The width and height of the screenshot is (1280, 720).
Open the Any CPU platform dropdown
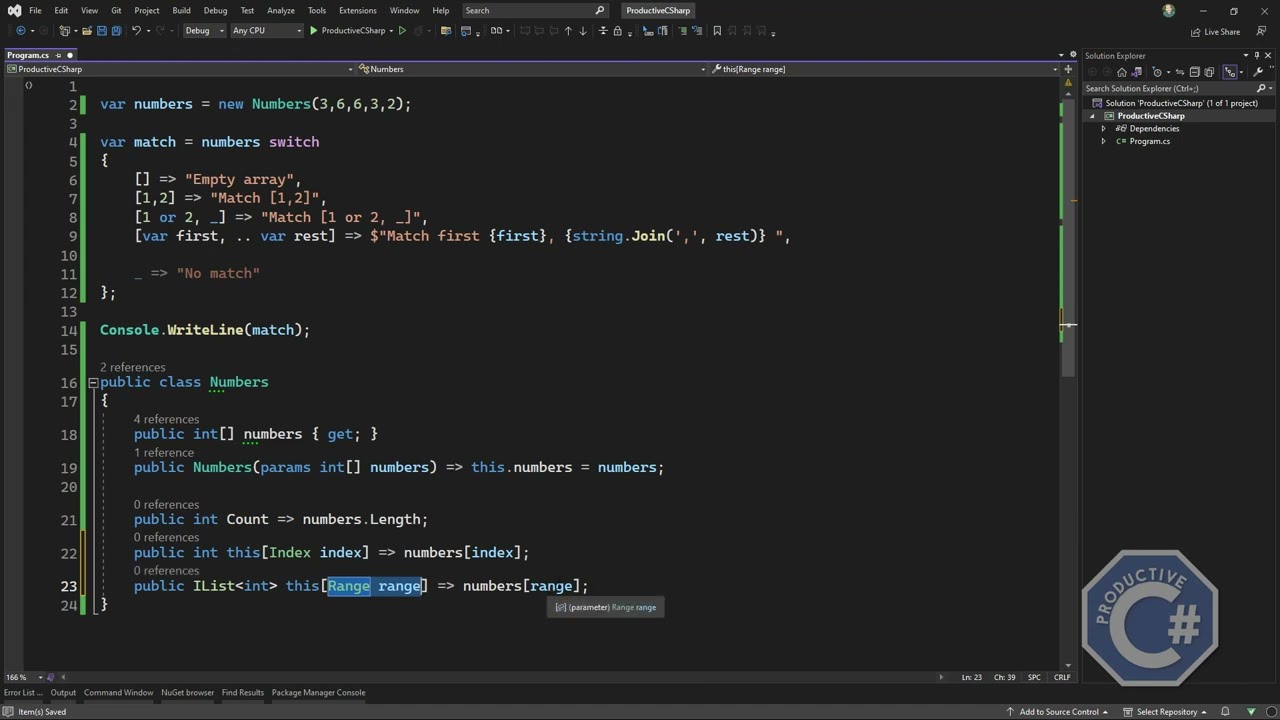[x=267, y=30]
